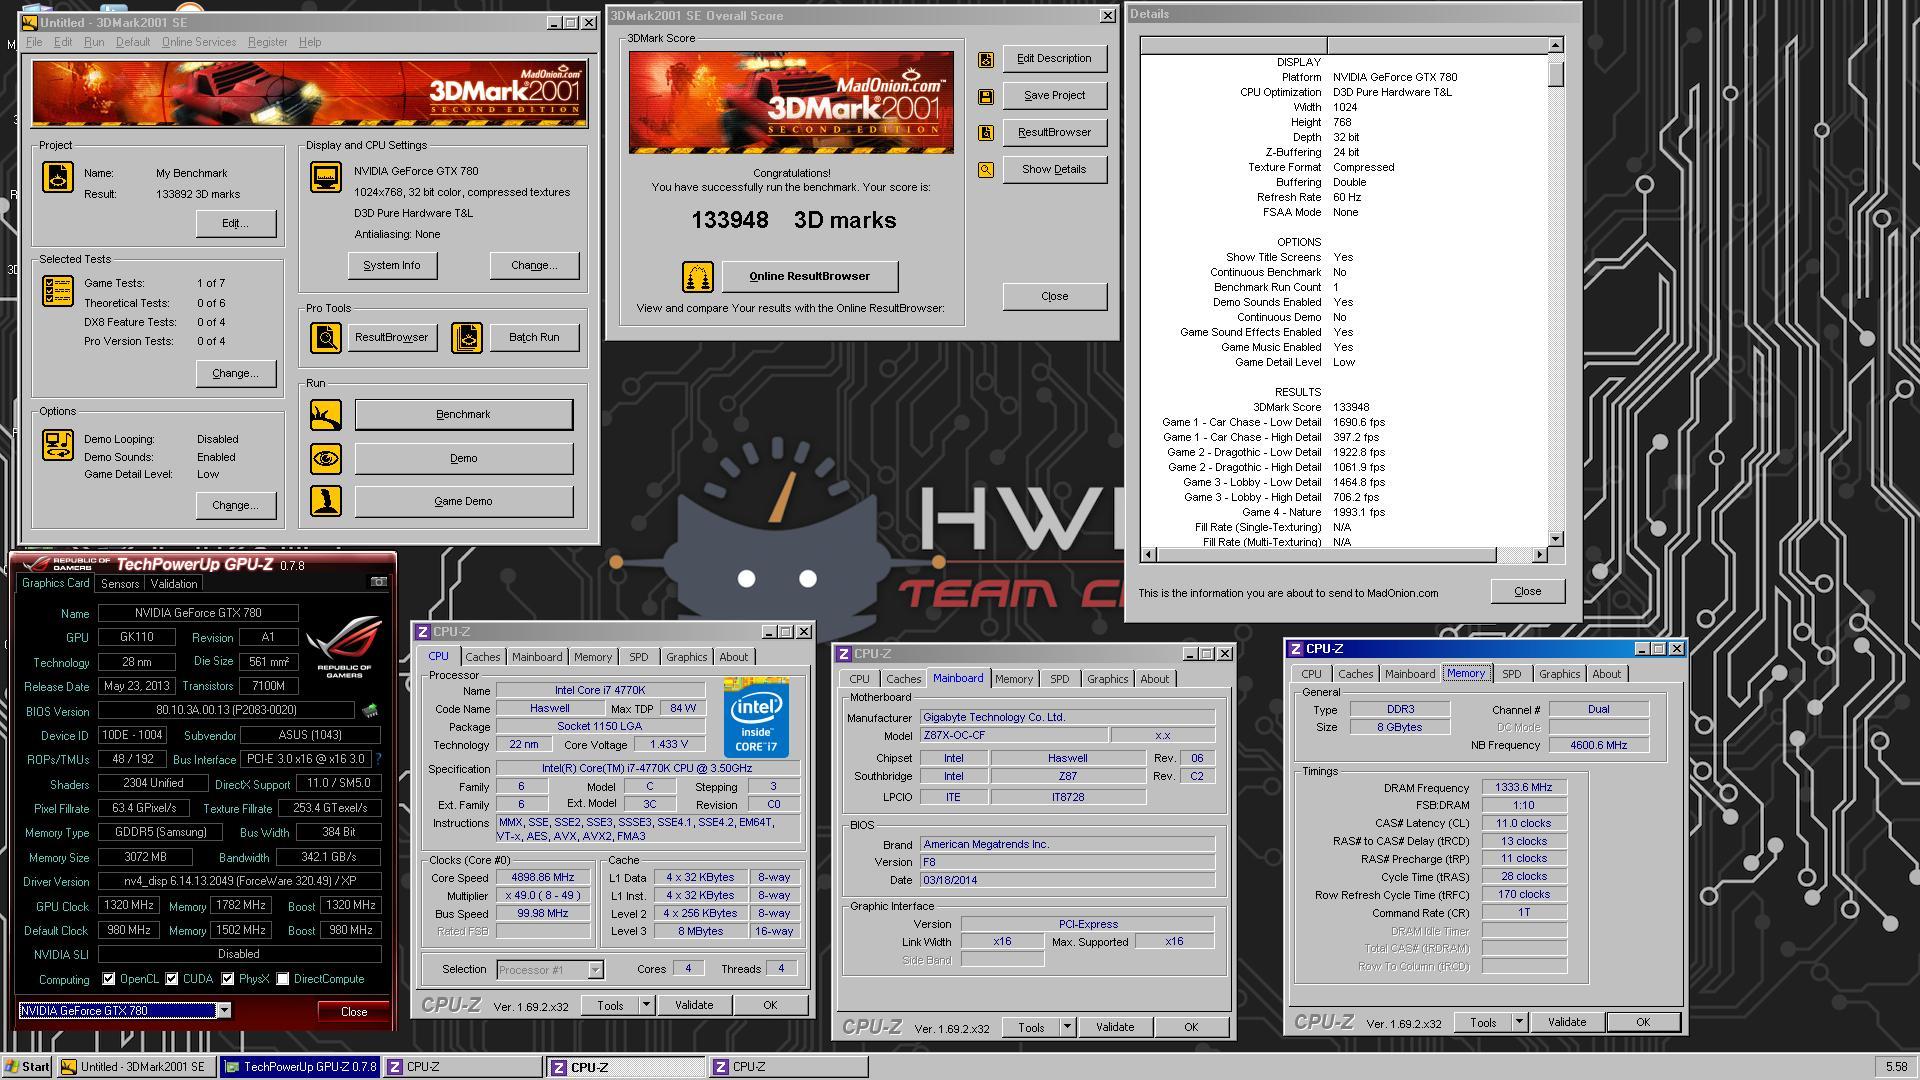Click the Show Details magnifier icon

[986, 170]
